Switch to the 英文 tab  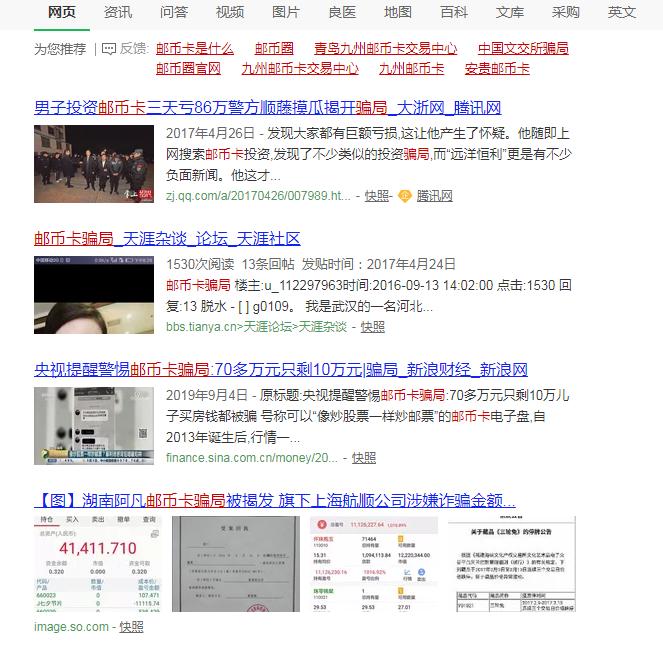[622, 12]
